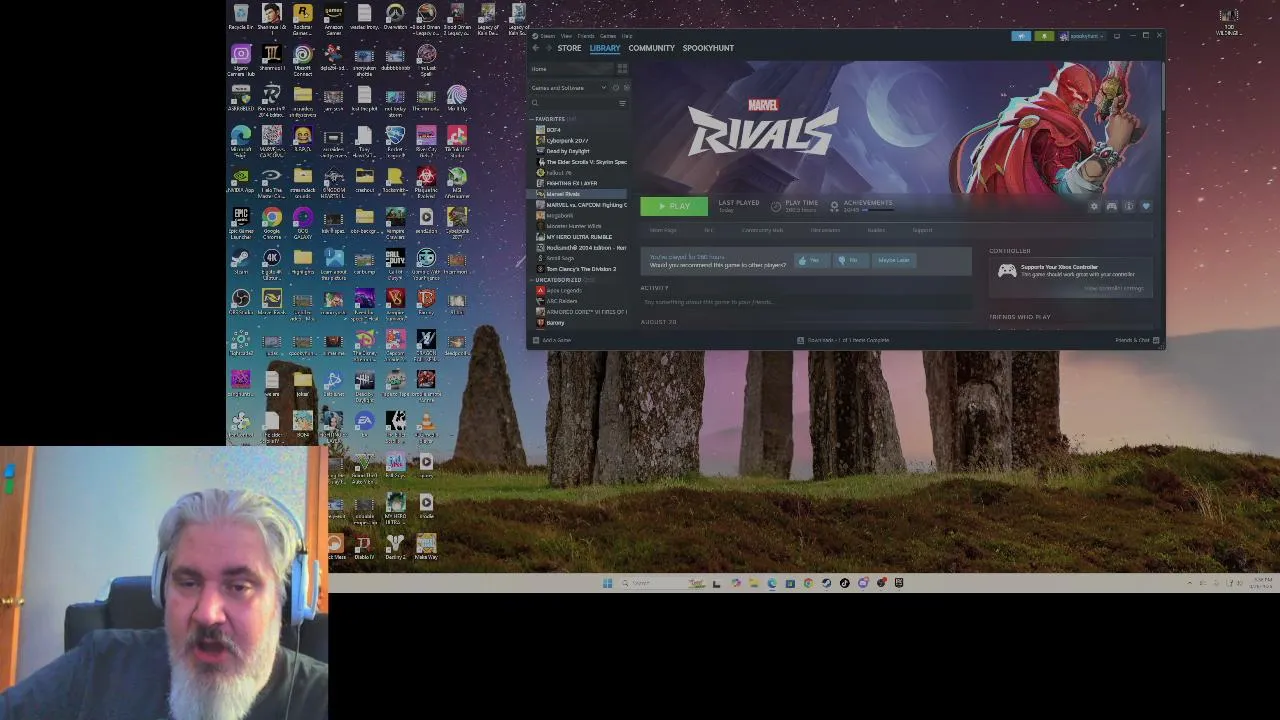Click the No recommend button
Image resolution: width=1280 pixels, height=720 pixels.
click(850, 261)
